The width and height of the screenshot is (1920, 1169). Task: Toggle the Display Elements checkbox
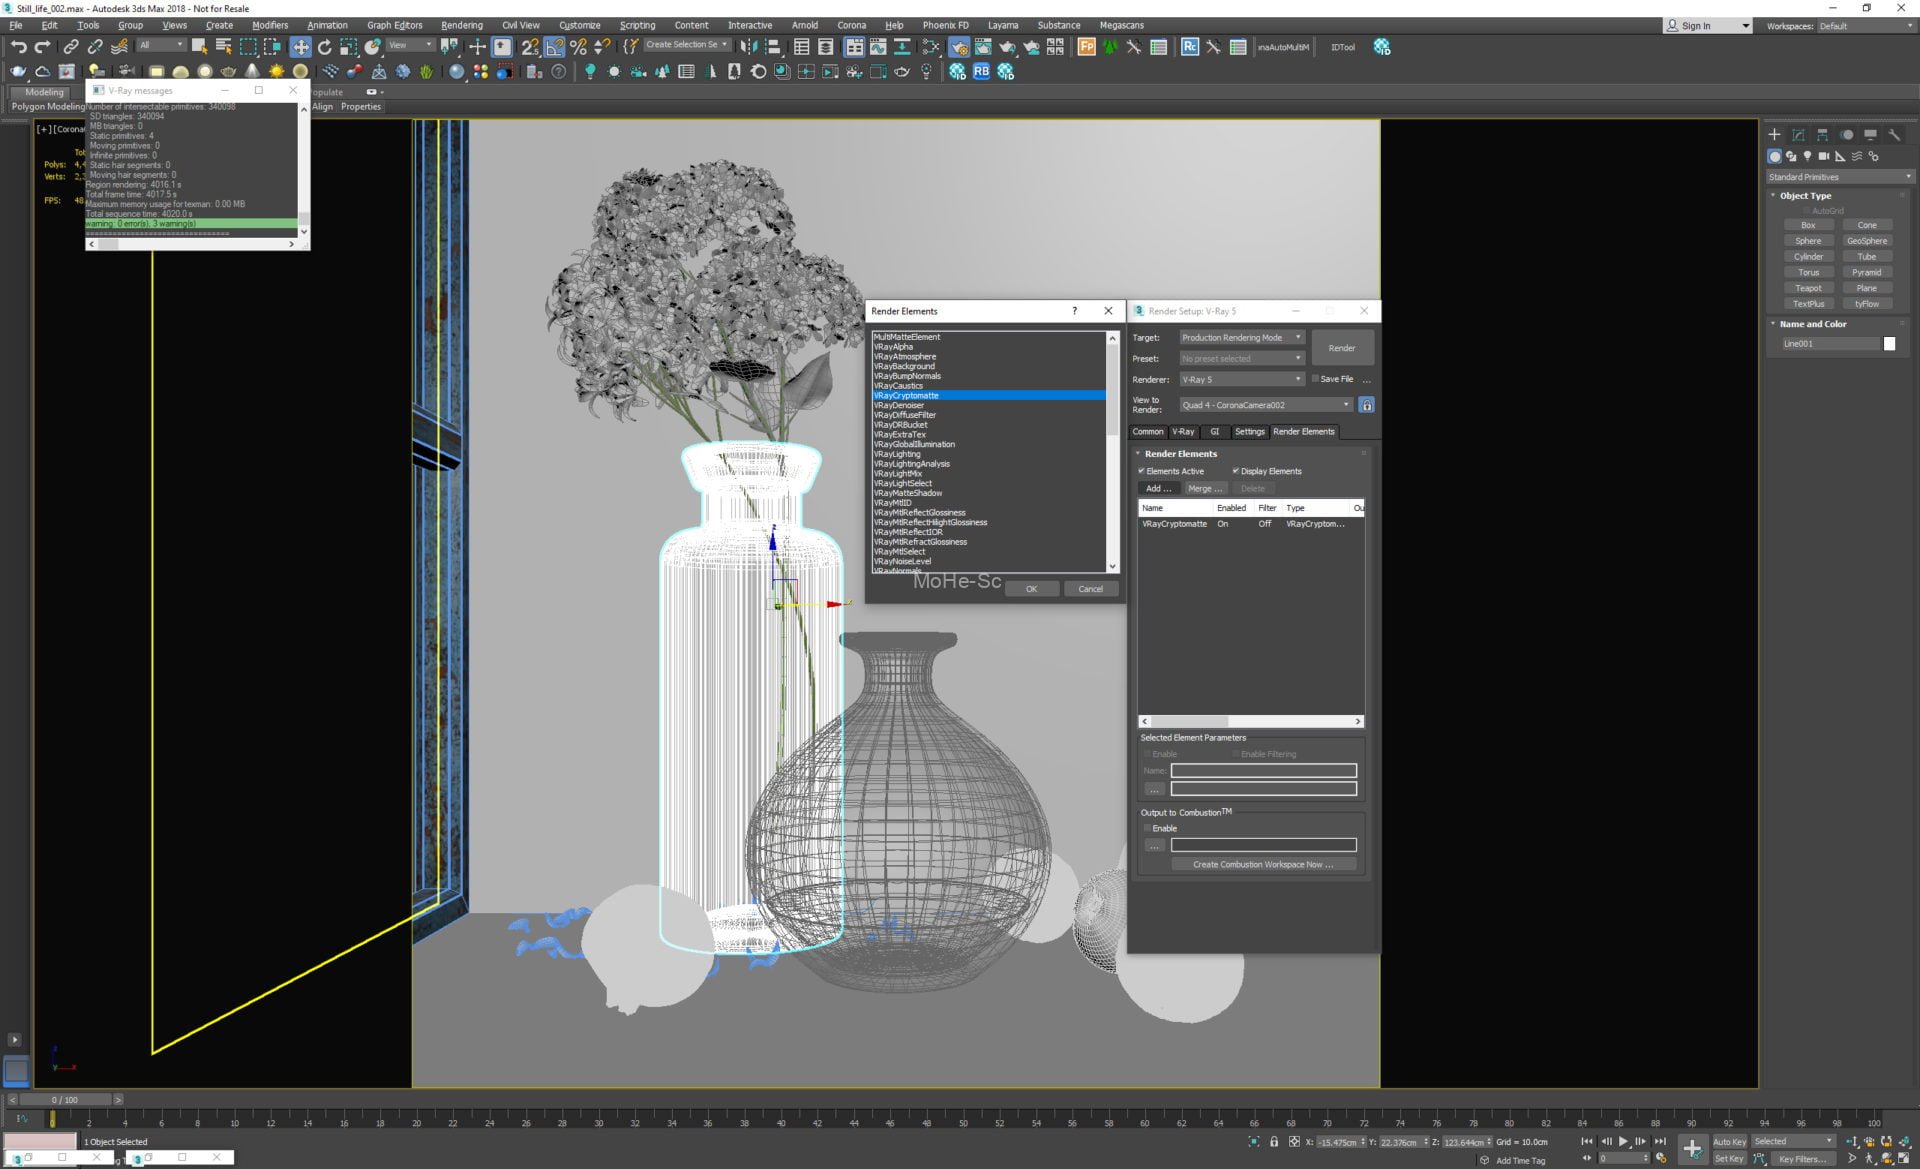(x=1236, y=471)
